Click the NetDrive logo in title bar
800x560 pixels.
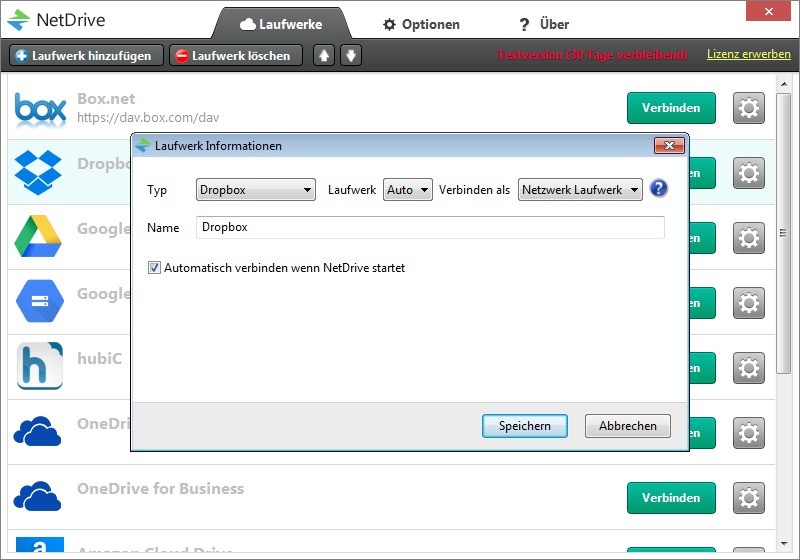coord(18,20)
